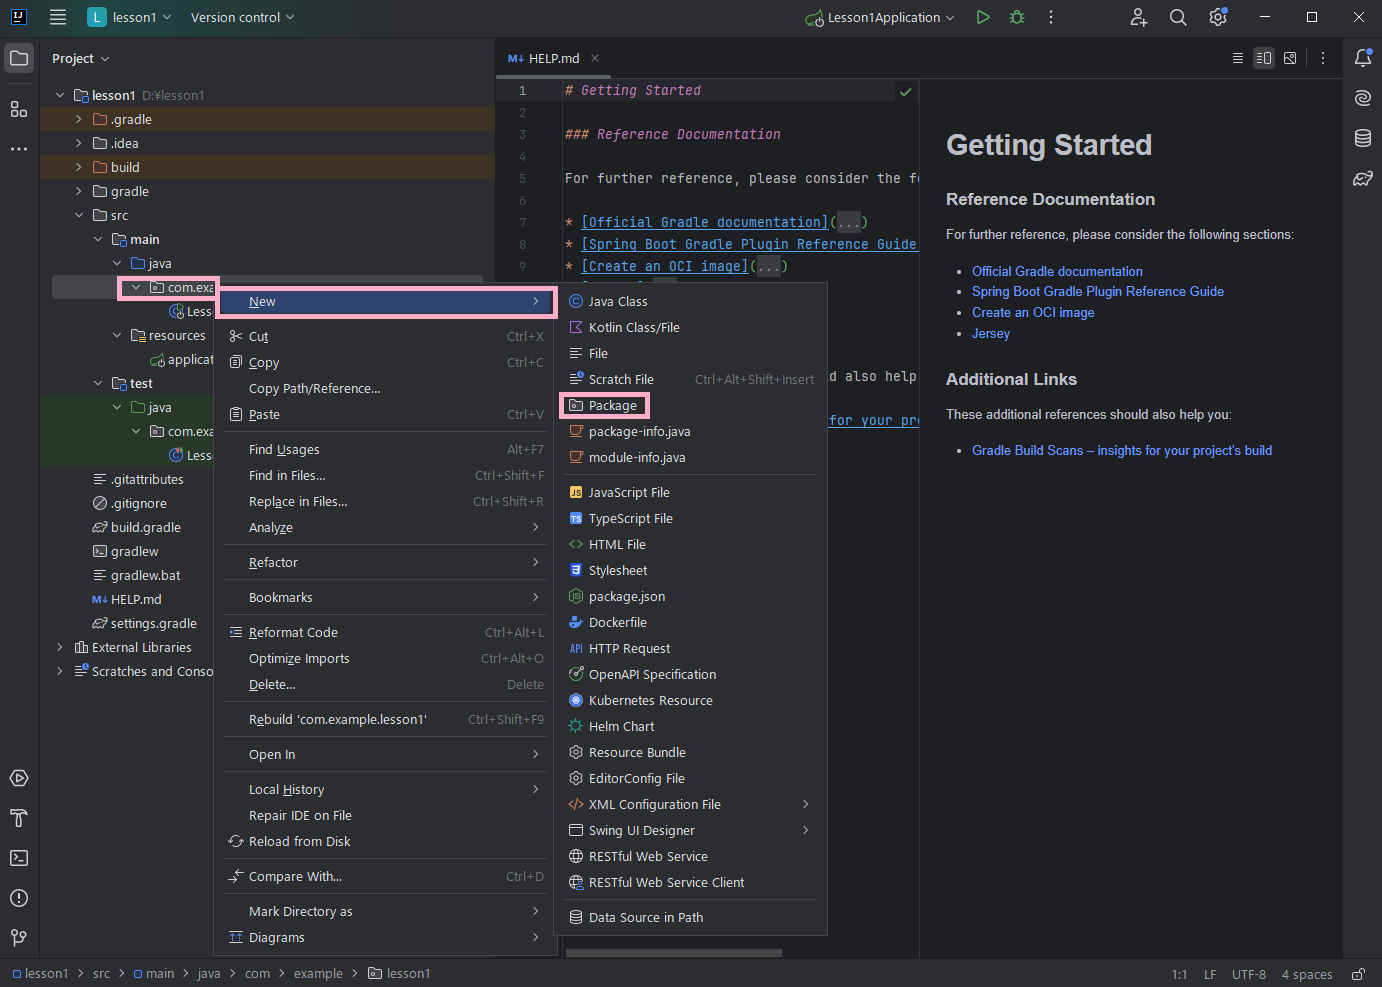Click Copy Path/Reference in context menu

385,388
